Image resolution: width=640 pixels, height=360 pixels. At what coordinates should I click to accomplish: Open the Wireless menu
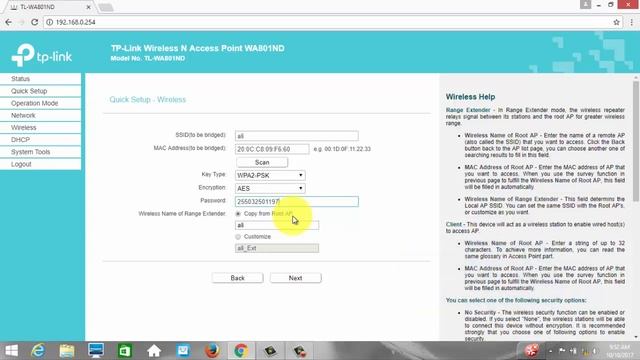pos(40,128)
